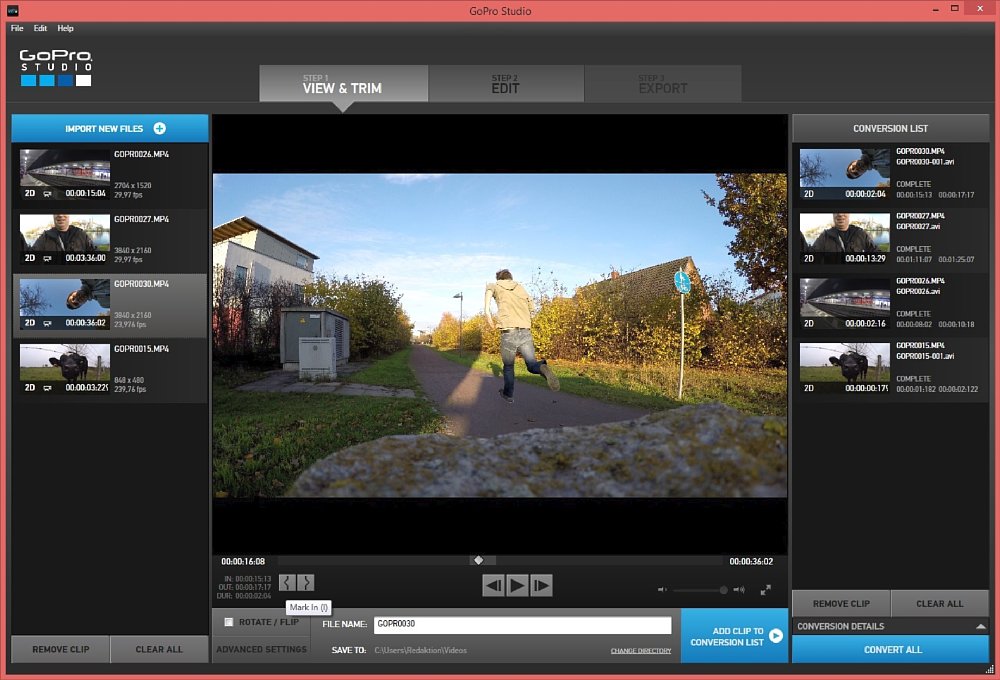The image size is (1000, 680).
Task: Switch to the Step 2 Edit tab
Action: click(505, 84)
